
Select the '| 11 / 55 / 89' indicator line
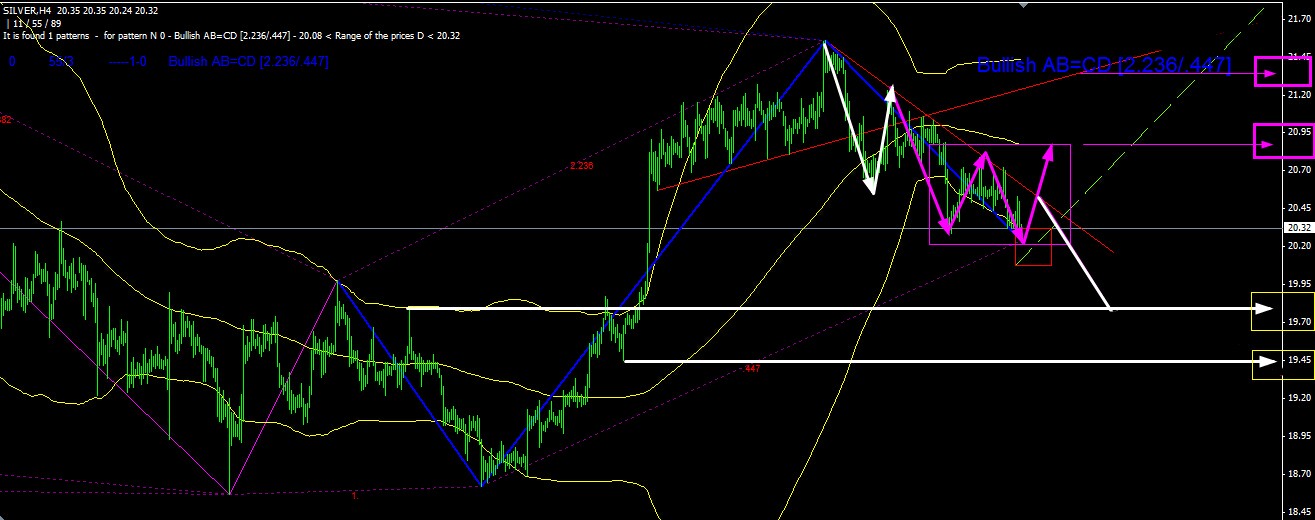33,22
